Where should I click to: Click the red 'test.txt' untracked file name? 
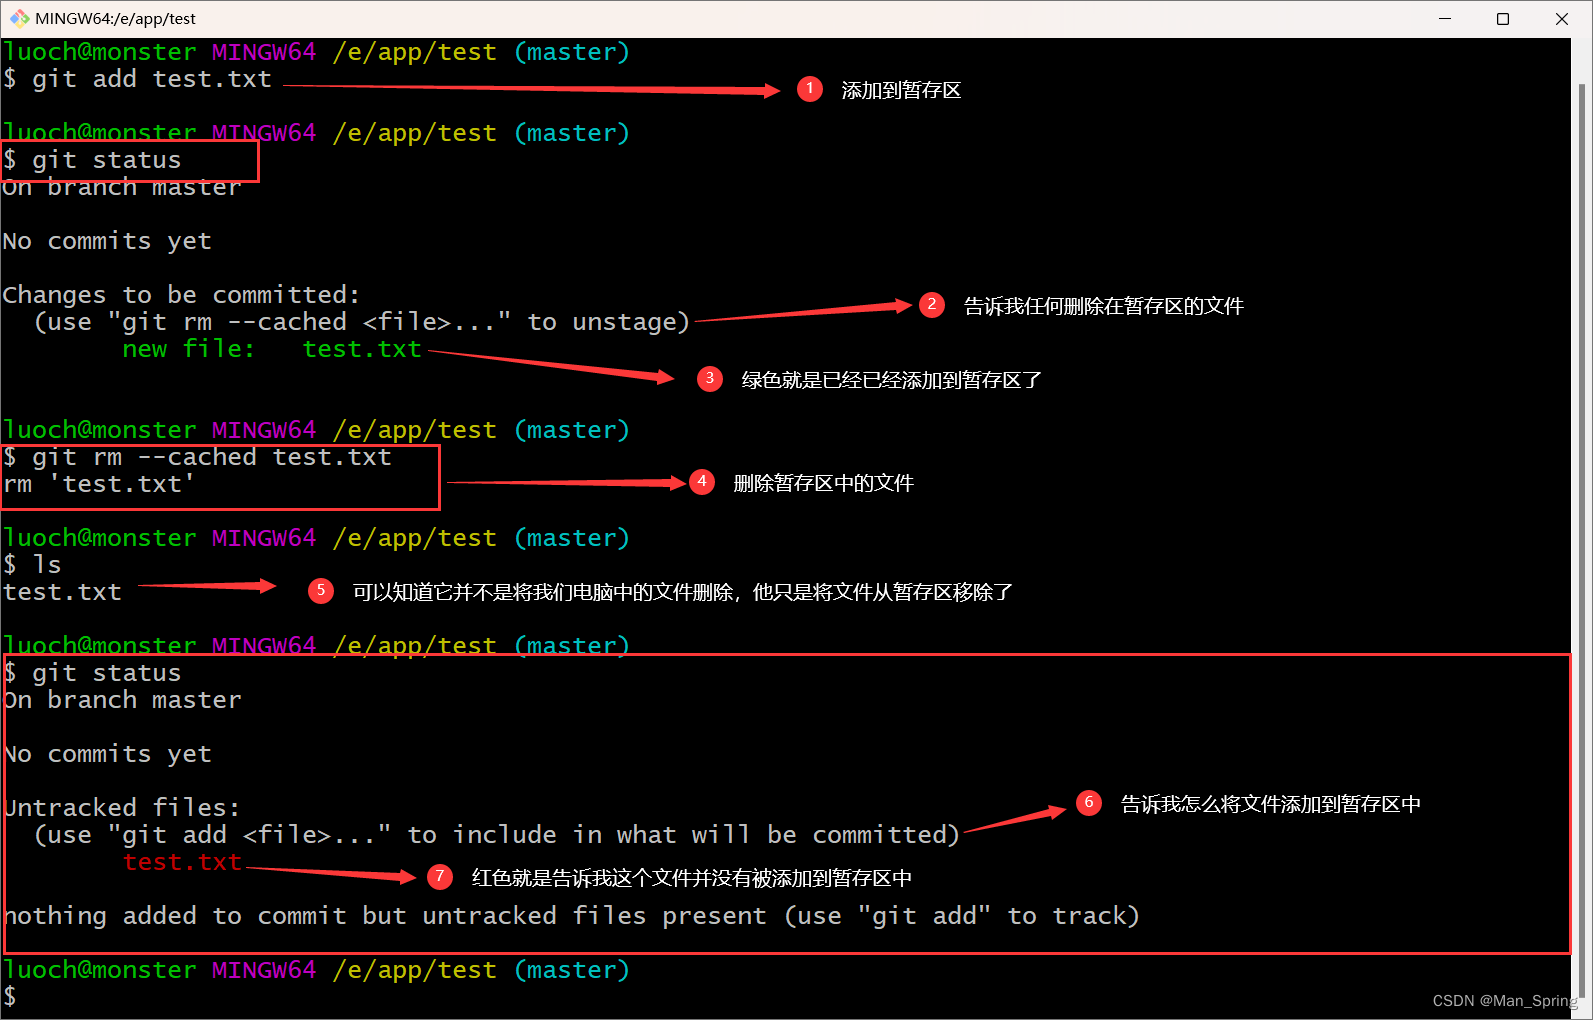click(x=182, y=862)
